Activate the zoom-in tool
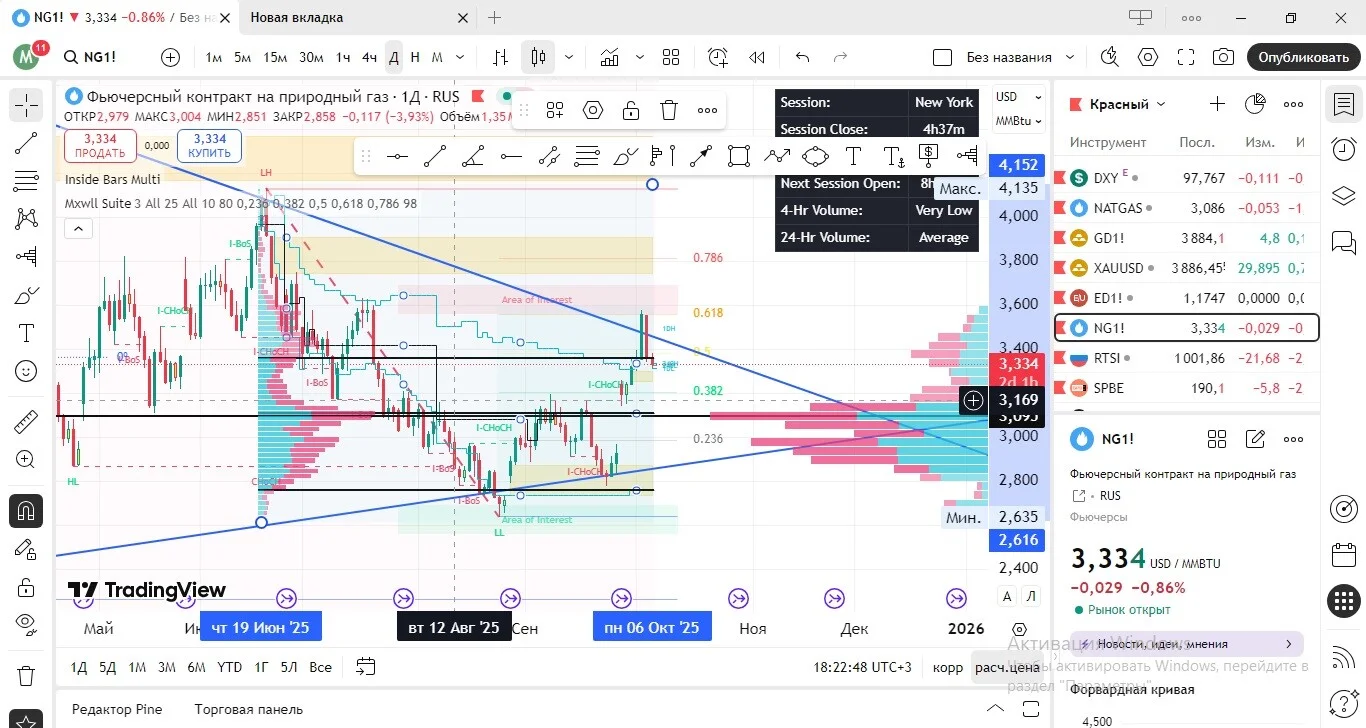1366x728 pixels. pos(26,460)
